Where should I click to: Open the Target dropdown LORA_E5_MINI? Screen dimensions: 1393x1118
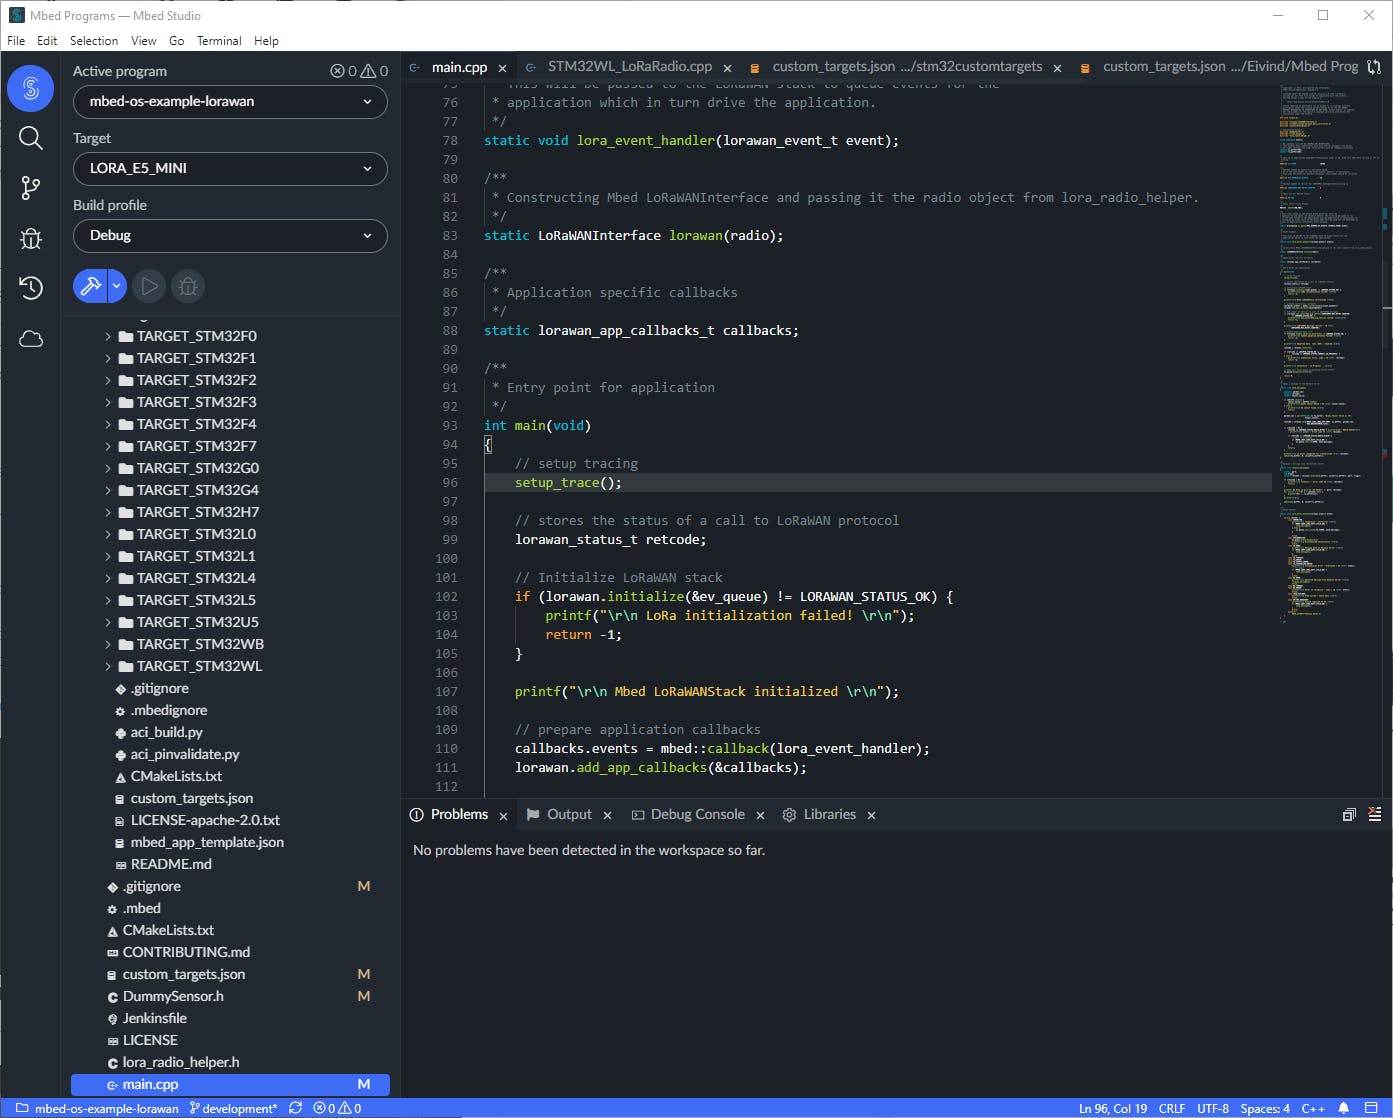pyautogui.click(x=230, y=169)
